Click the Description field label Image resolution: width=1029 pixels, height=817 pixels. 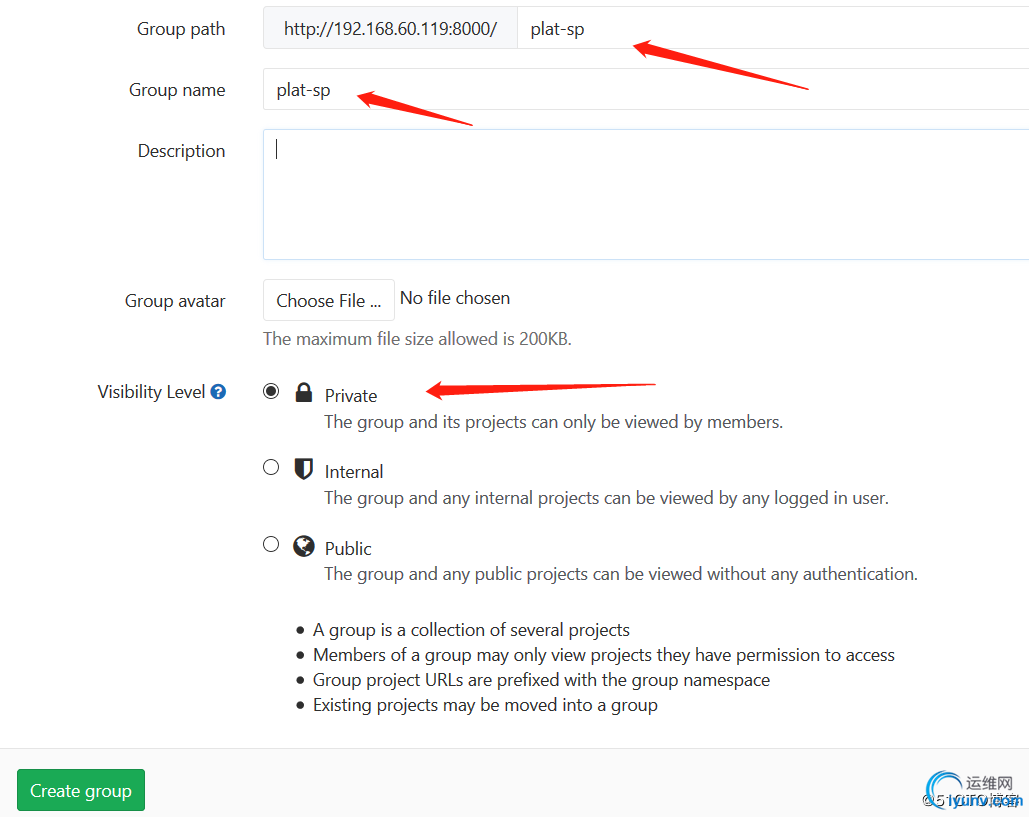coord(181,151)
